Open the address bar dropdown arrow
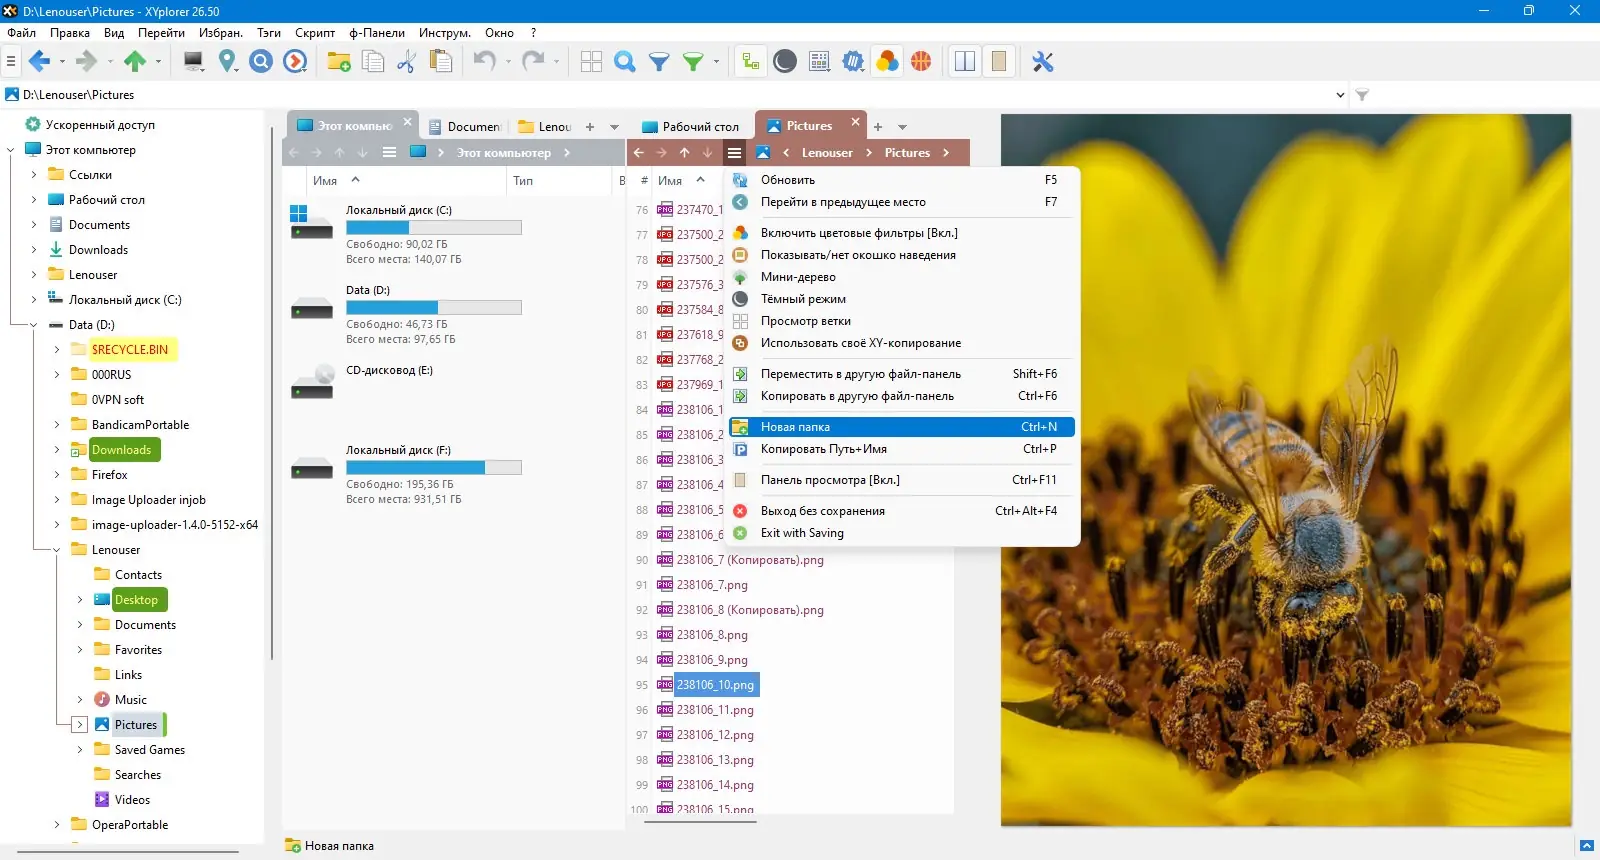The image size is (1600, 860). click(x=1340, y=95)
